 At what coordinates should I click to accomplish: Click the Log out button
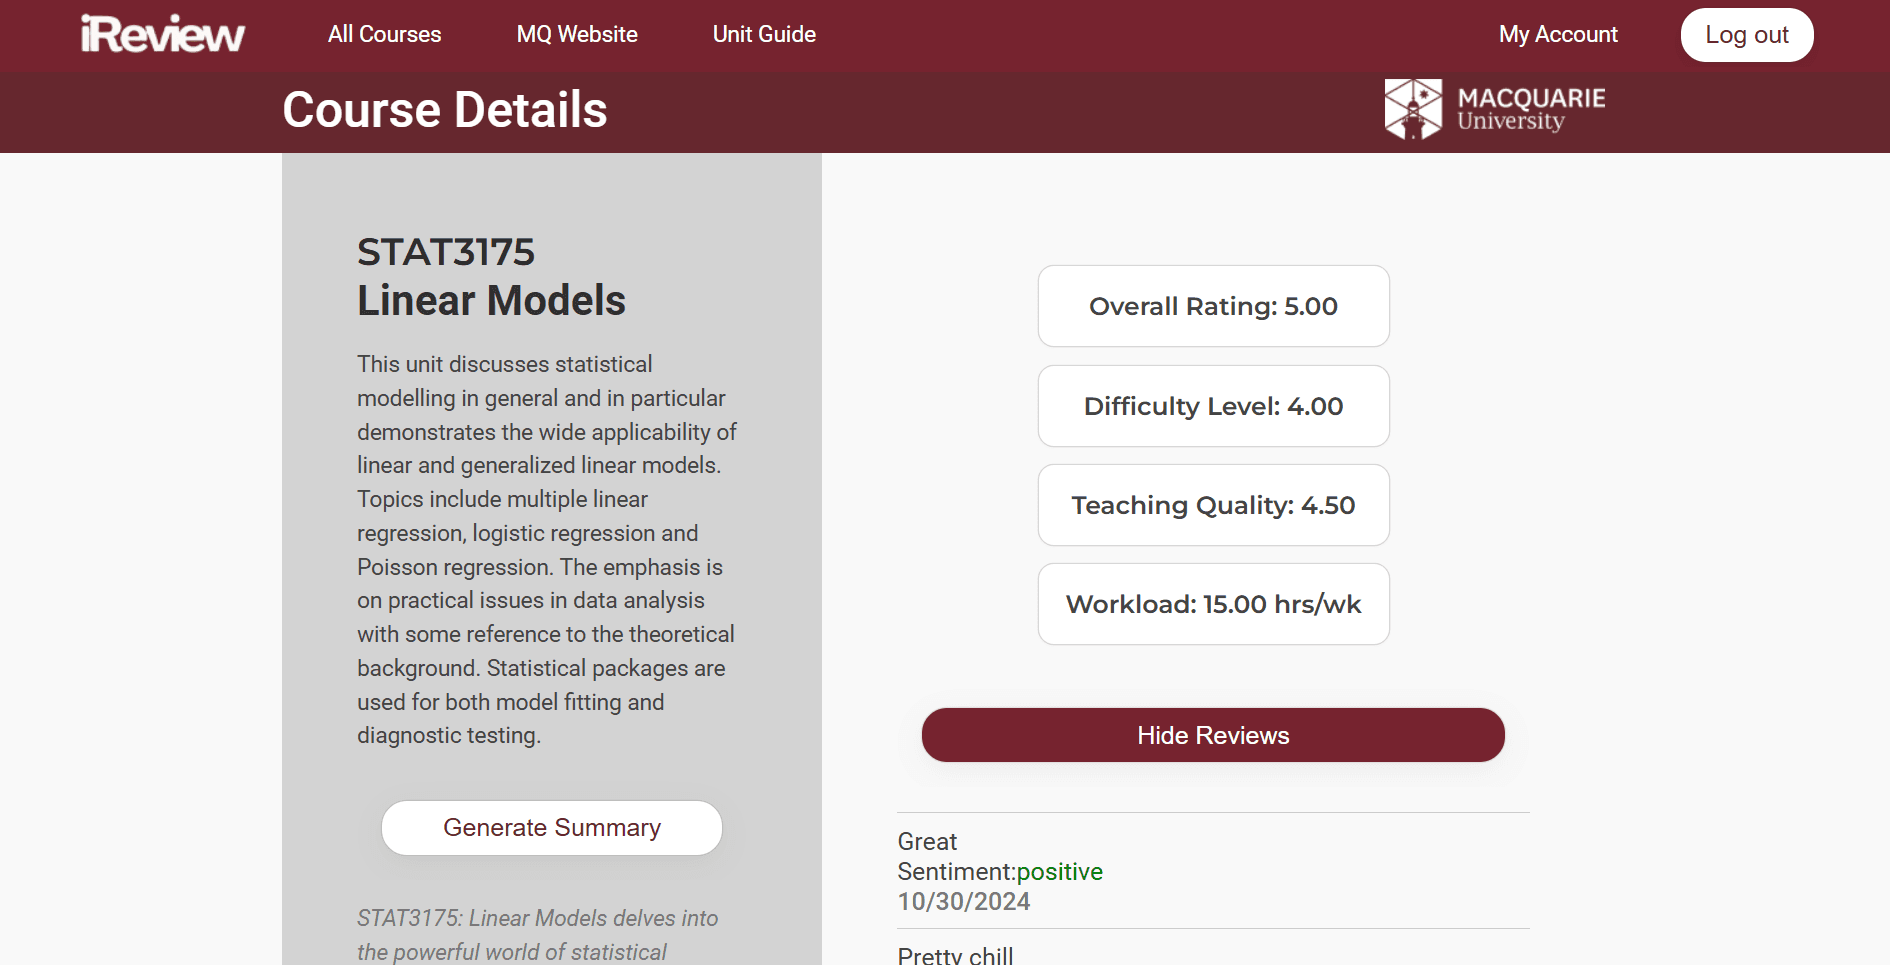point(1747,35)
